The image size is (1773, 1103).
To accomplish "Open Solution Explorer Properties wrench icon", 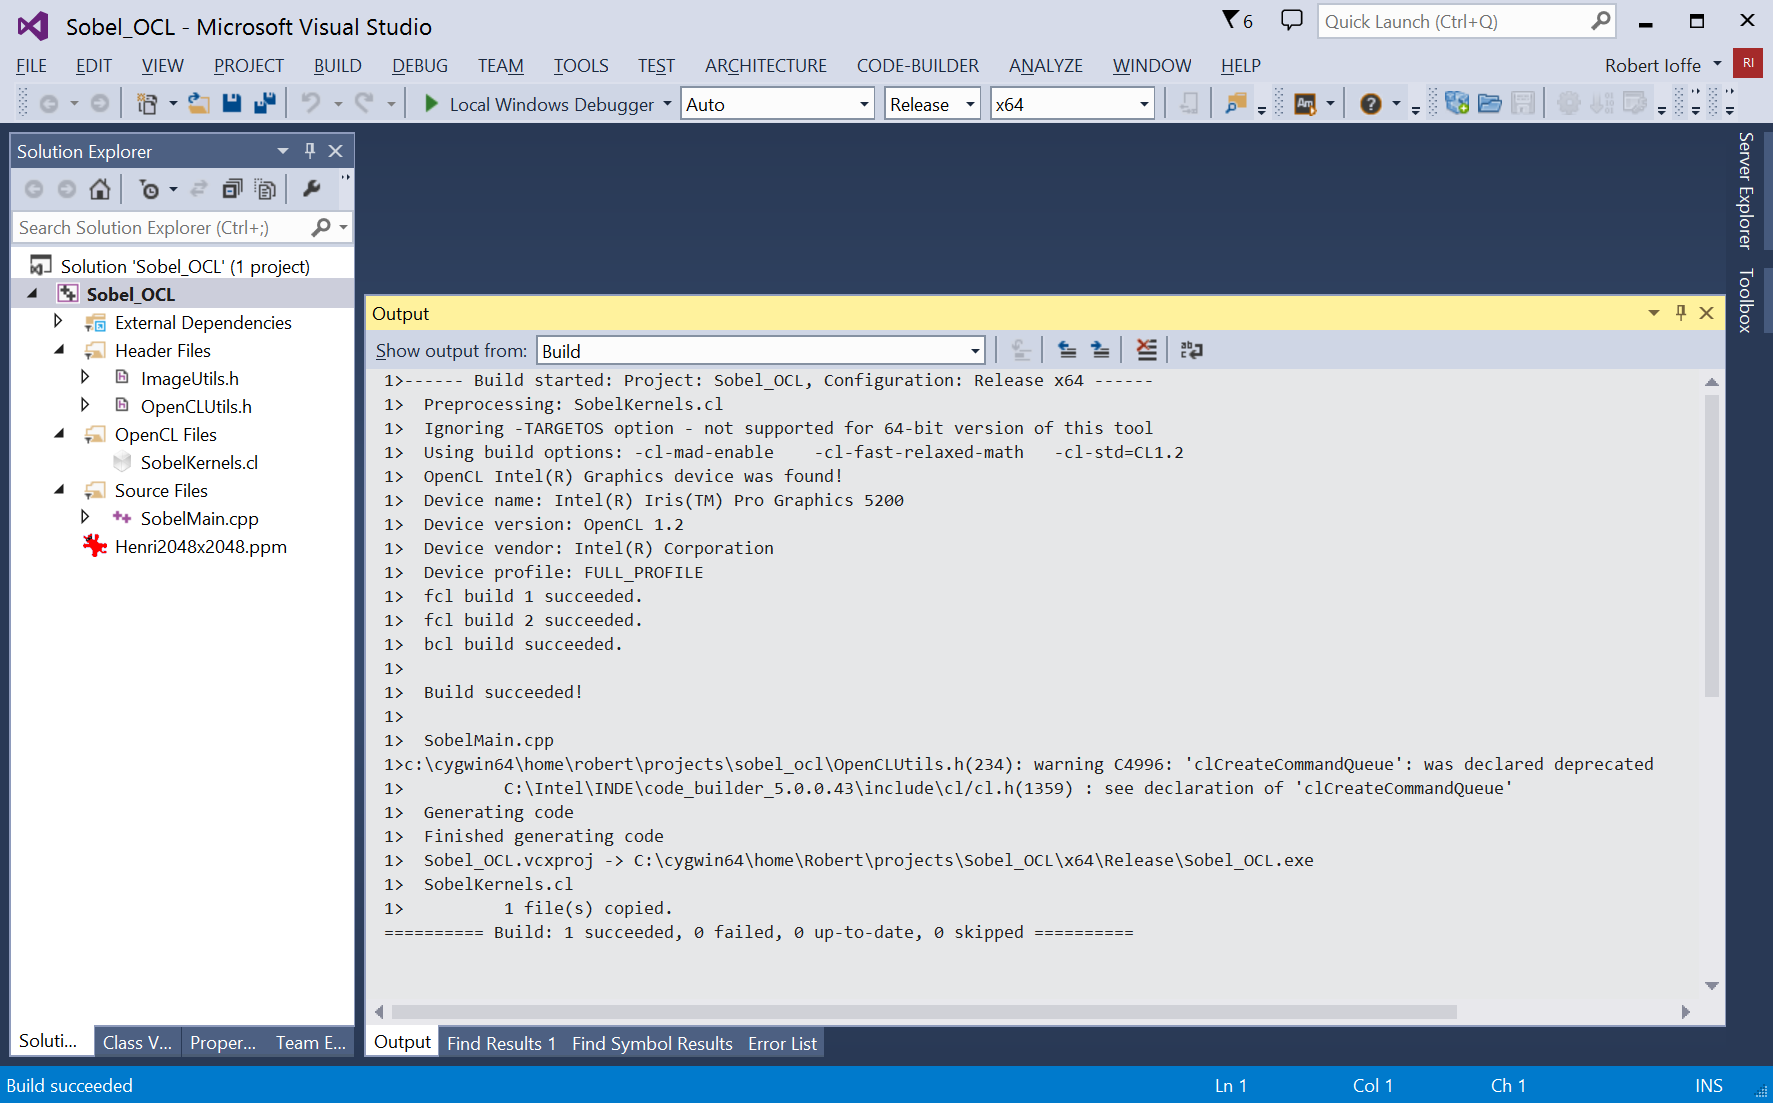I will pyautogui.click(x=312, y=189).
